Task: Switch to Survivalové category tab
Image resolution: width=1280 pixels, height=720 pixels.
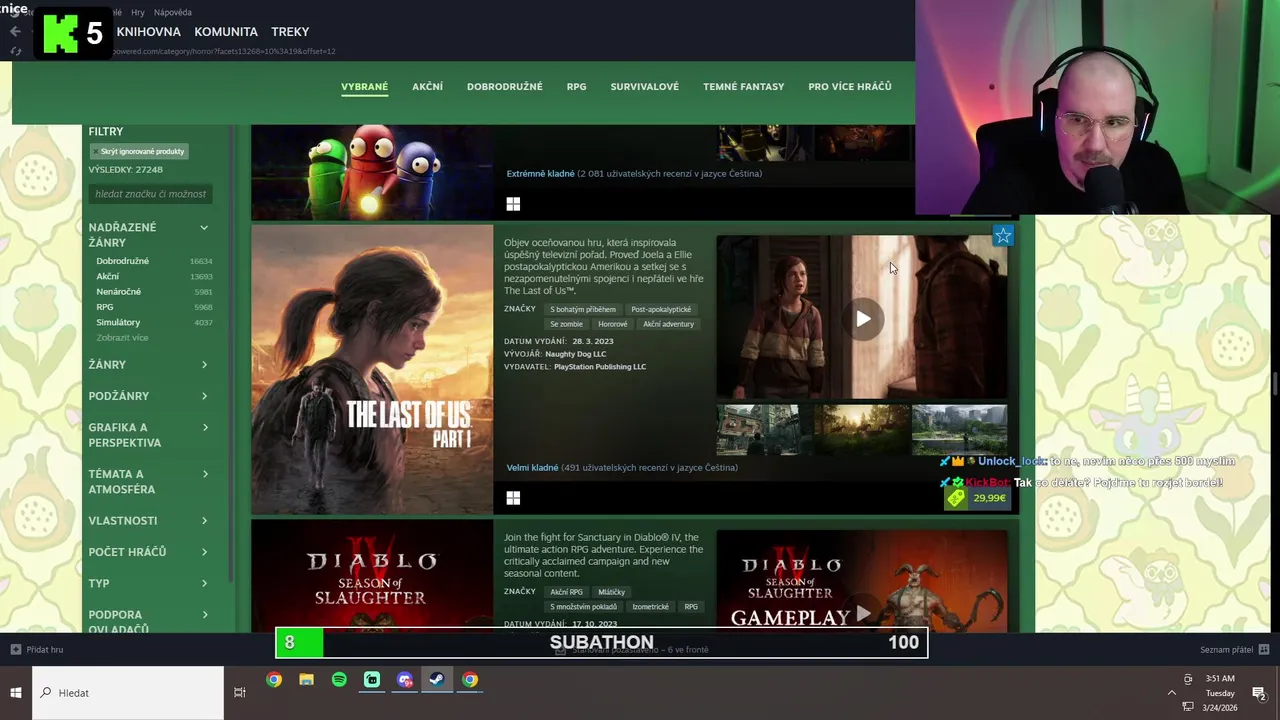Action: click(644, 87)
